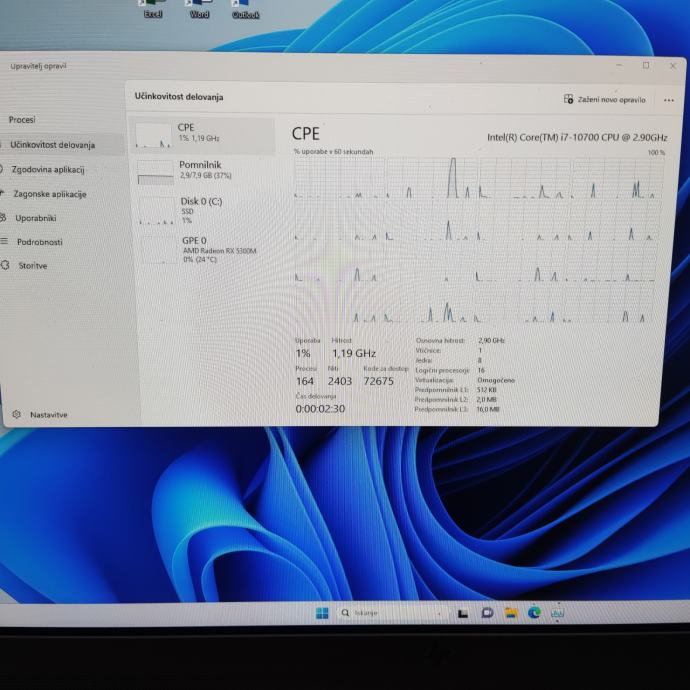The width and height of the screenshot is (690, 690).
Task: Select the Pomnilnik memory item
Action: coord(203,172)
